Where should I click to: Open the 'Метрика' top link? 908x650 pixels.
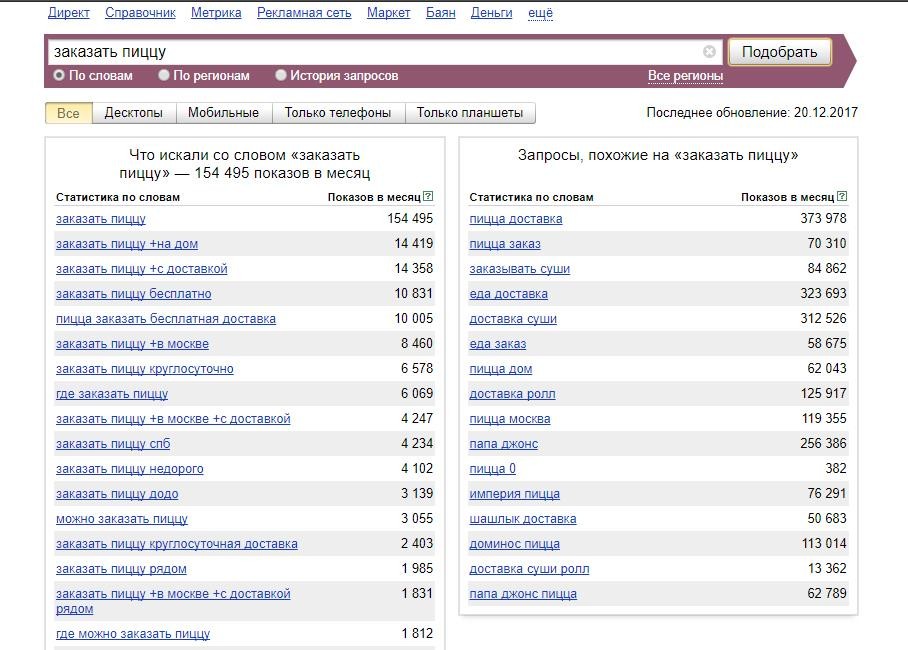tap(216, 13)
